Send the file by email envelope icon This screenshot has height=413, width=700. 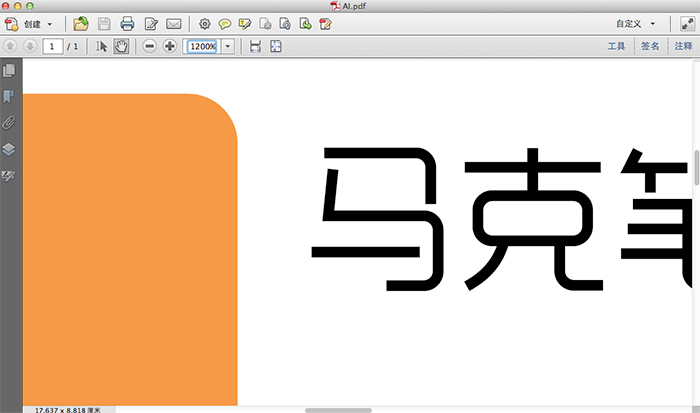[174, 24]
